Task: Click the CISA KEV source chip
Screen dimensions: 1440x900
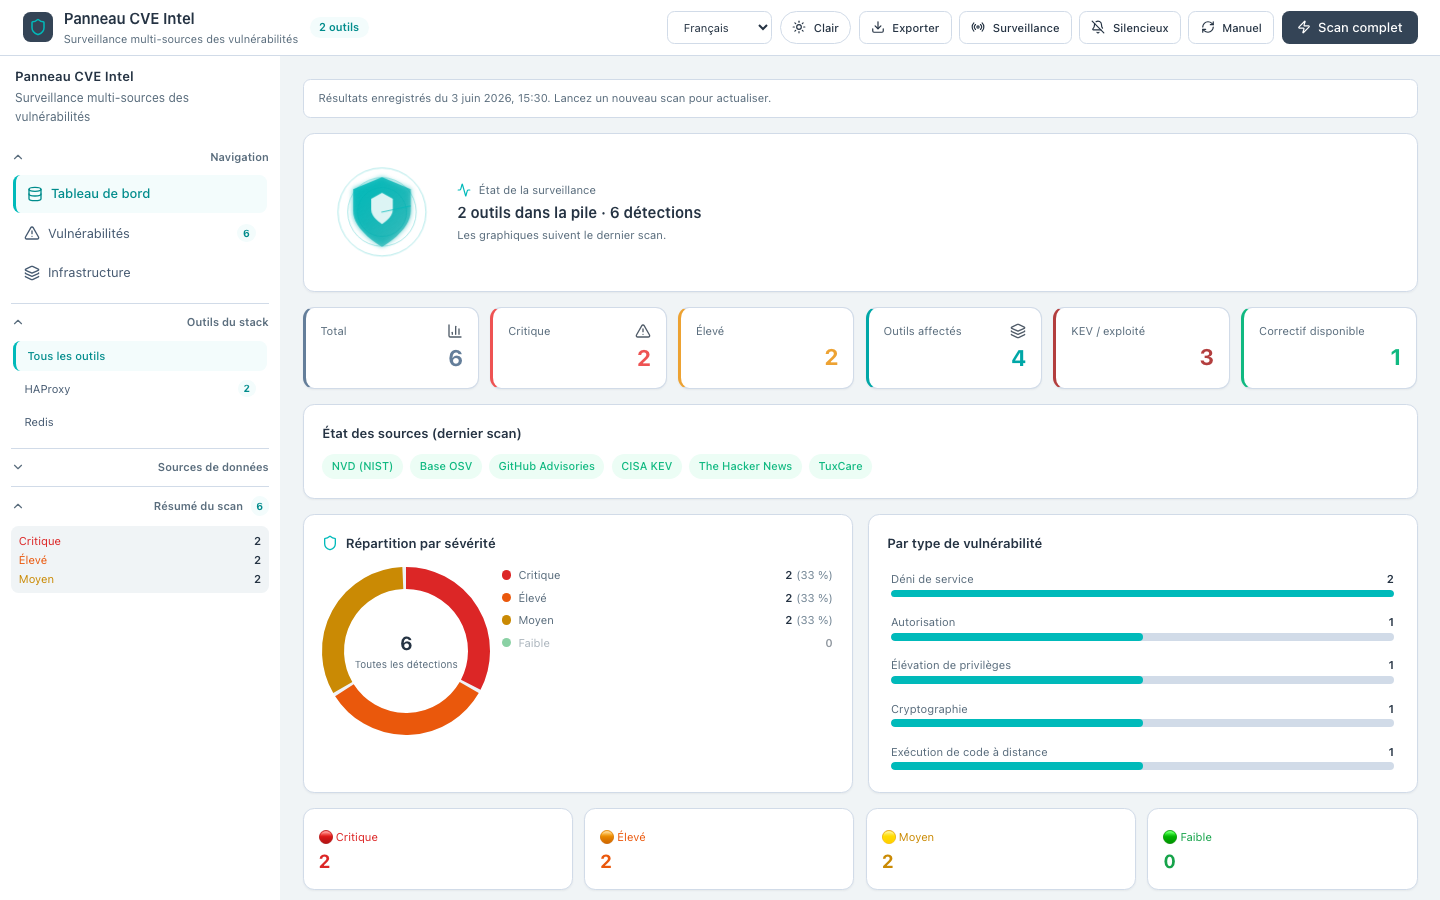Action: pos(647,466)
